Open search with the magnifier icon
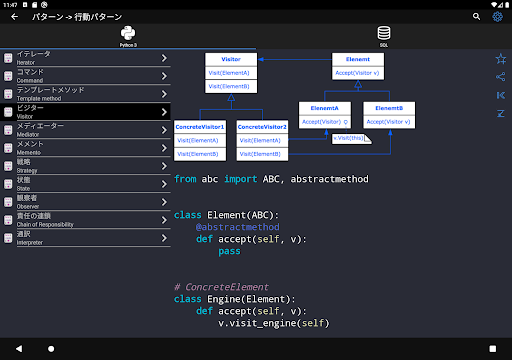Image resolution: width=512 pixels, height=360 pixels. pos(477,17)
